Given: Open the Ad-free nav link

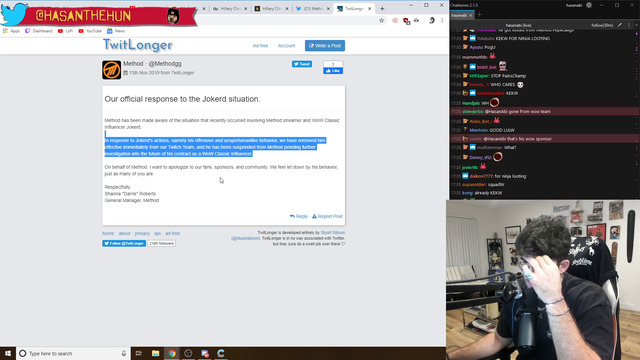Looking at the screenshot, I should pos(260,46).
